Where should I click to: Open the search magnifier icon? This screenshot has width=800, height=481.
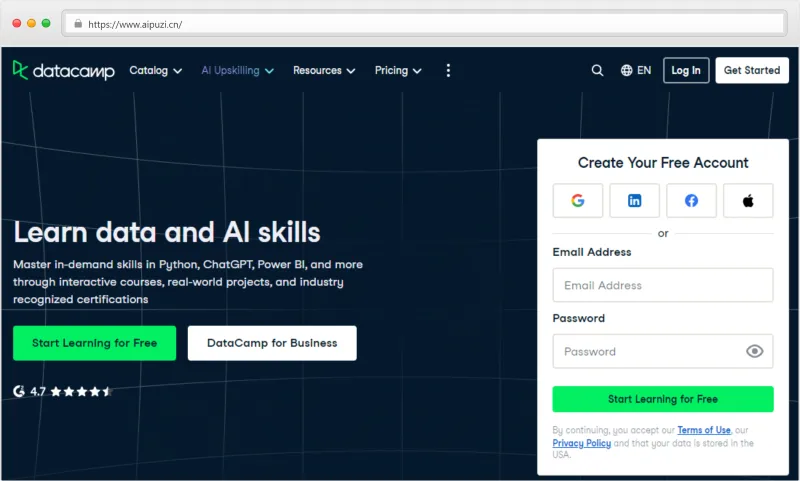(597, 70)
